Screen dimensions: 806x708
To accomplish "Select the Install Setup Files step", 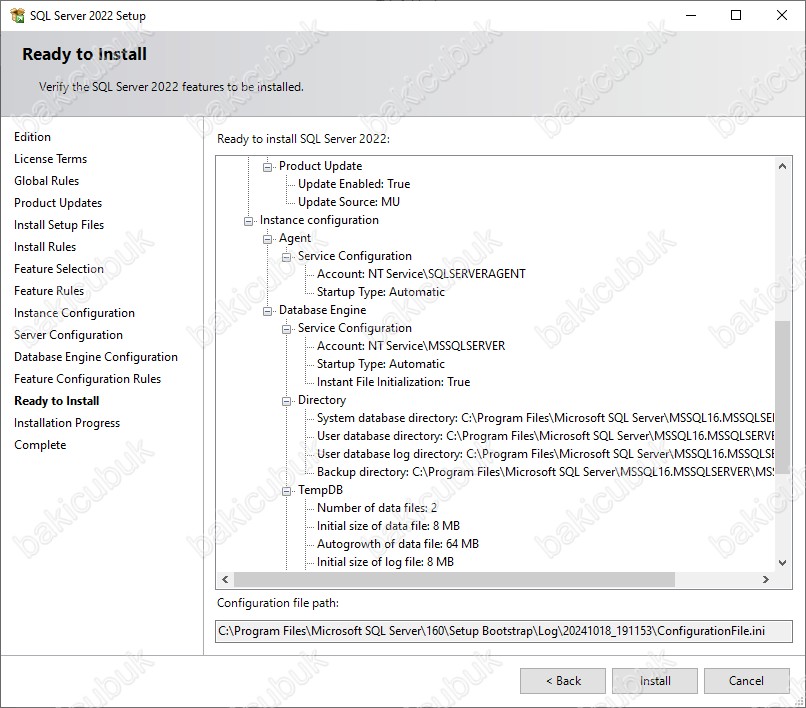I will [59, 225].
